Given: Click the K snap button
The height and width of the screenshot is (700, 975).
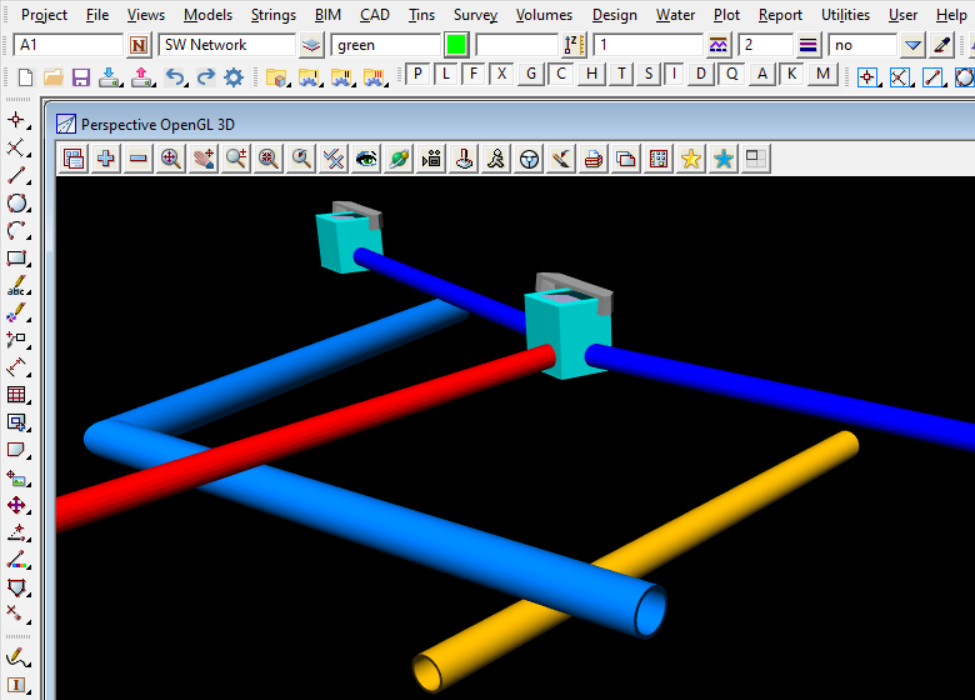Looking at the screenshot, I should coord(792,74).
